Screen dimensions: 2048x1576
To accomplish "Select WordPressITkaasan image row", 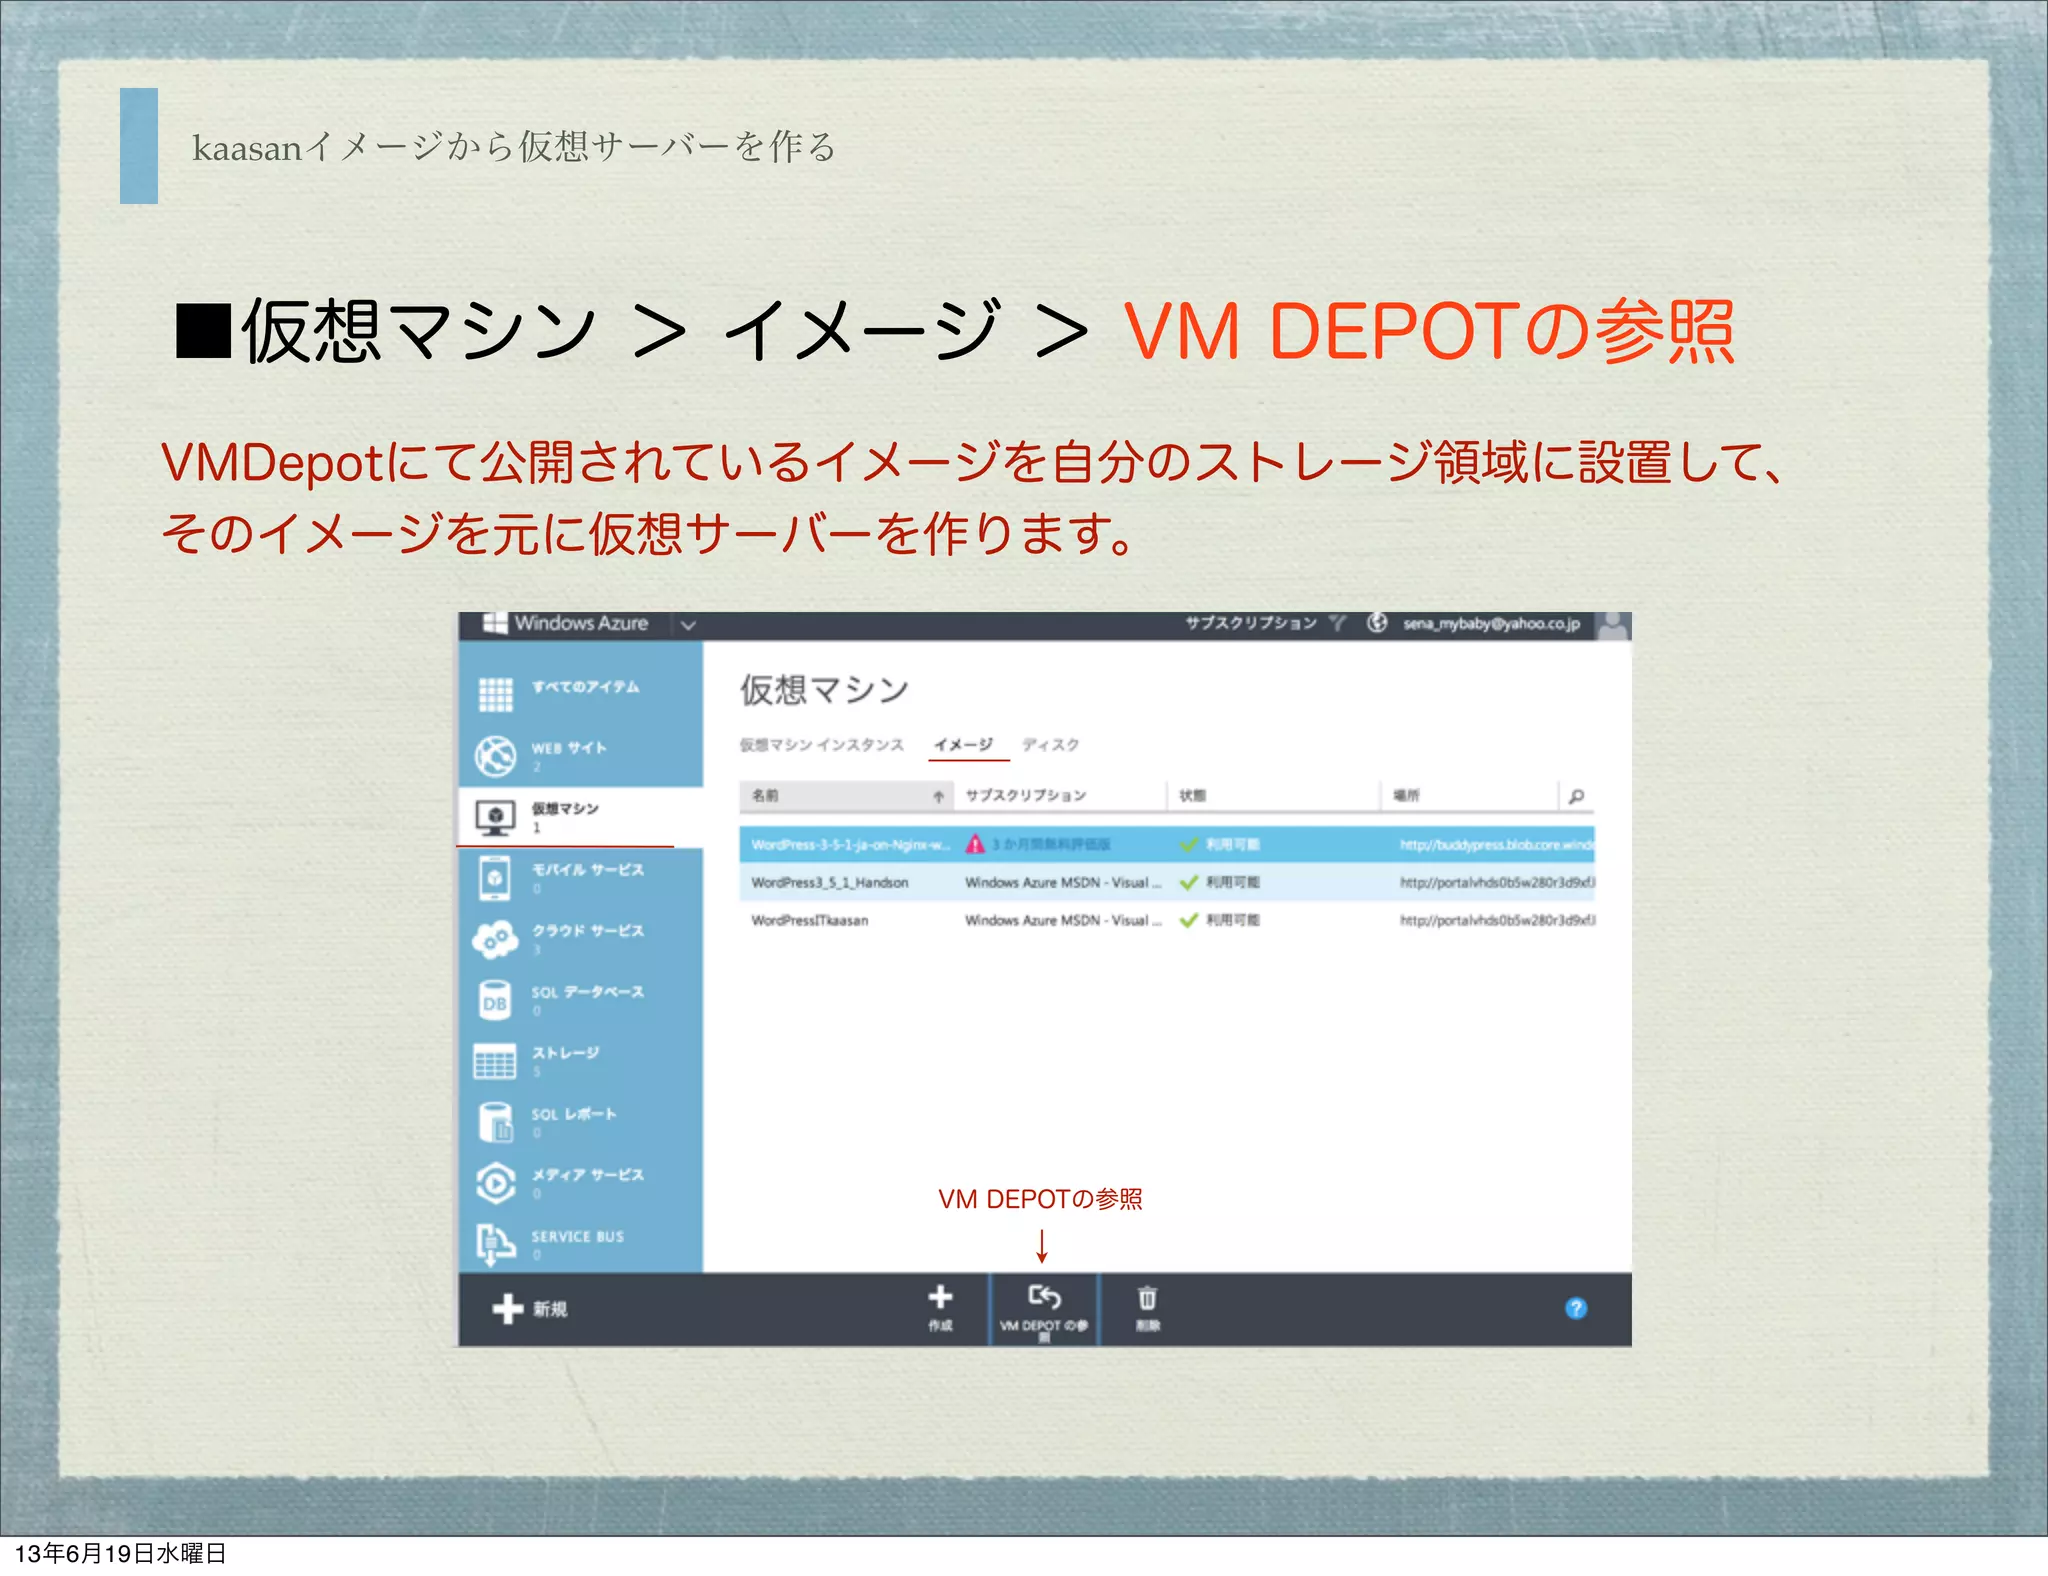I will [x=1166, y=921].
